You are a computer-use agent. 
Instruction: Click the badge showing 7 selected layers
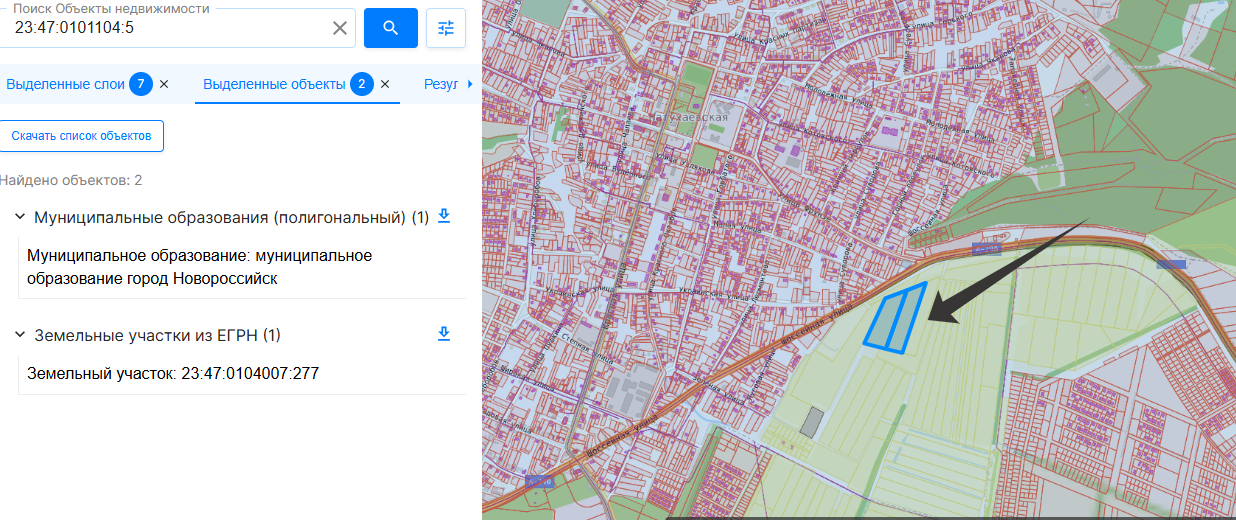141,84
